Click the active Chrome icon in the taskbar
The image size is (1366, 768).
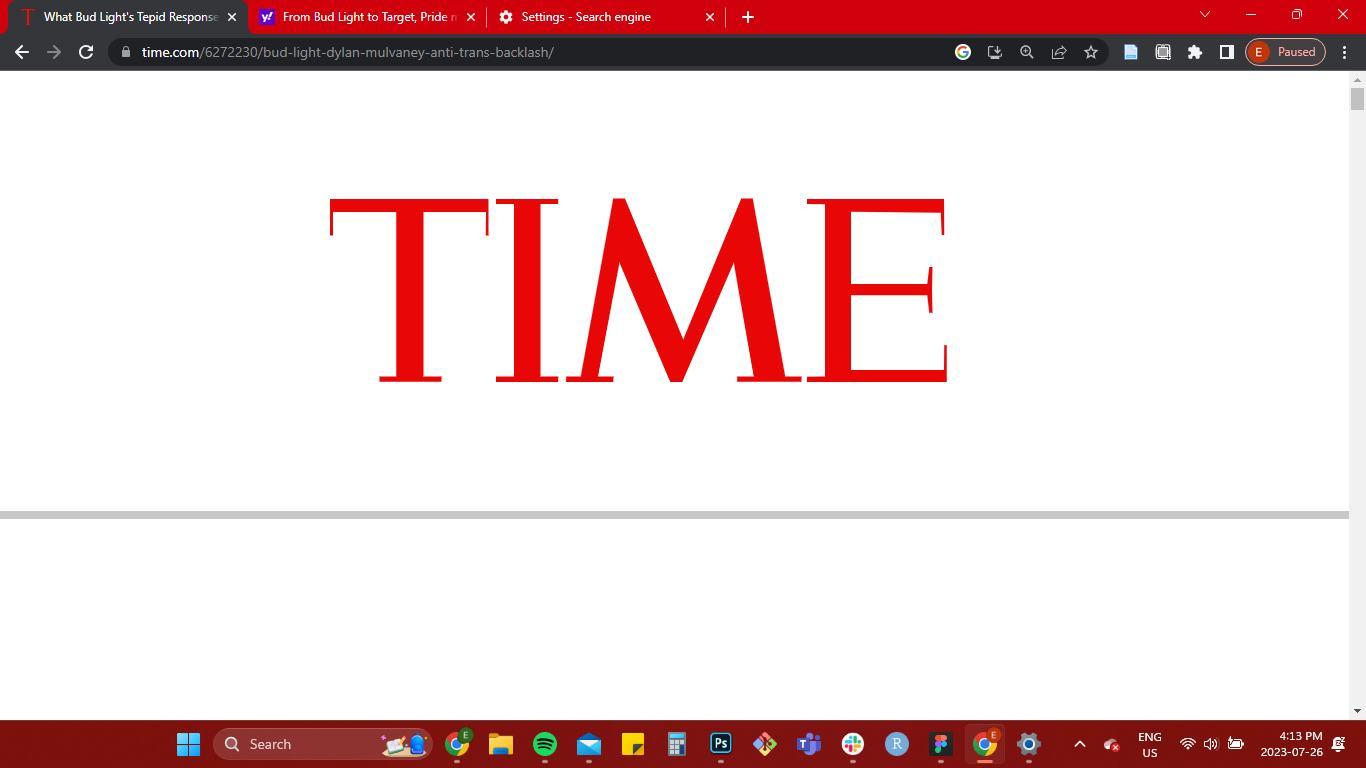985,744
